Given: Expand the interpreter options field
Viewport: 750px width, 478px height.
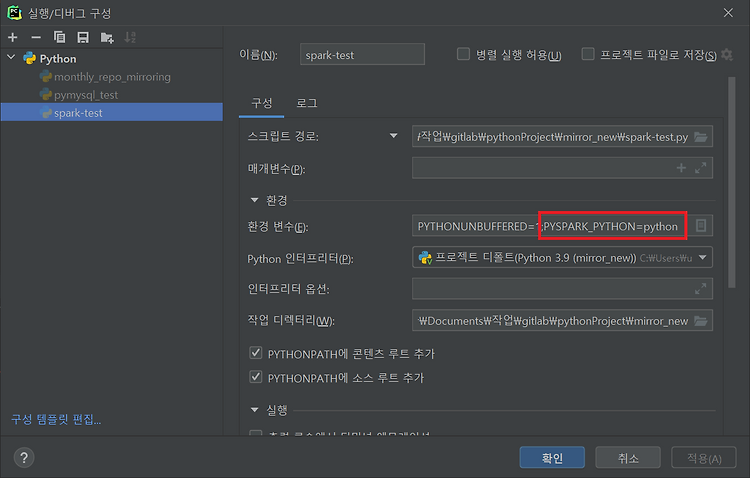Looking at the screenshot, I should pos(701,289).
